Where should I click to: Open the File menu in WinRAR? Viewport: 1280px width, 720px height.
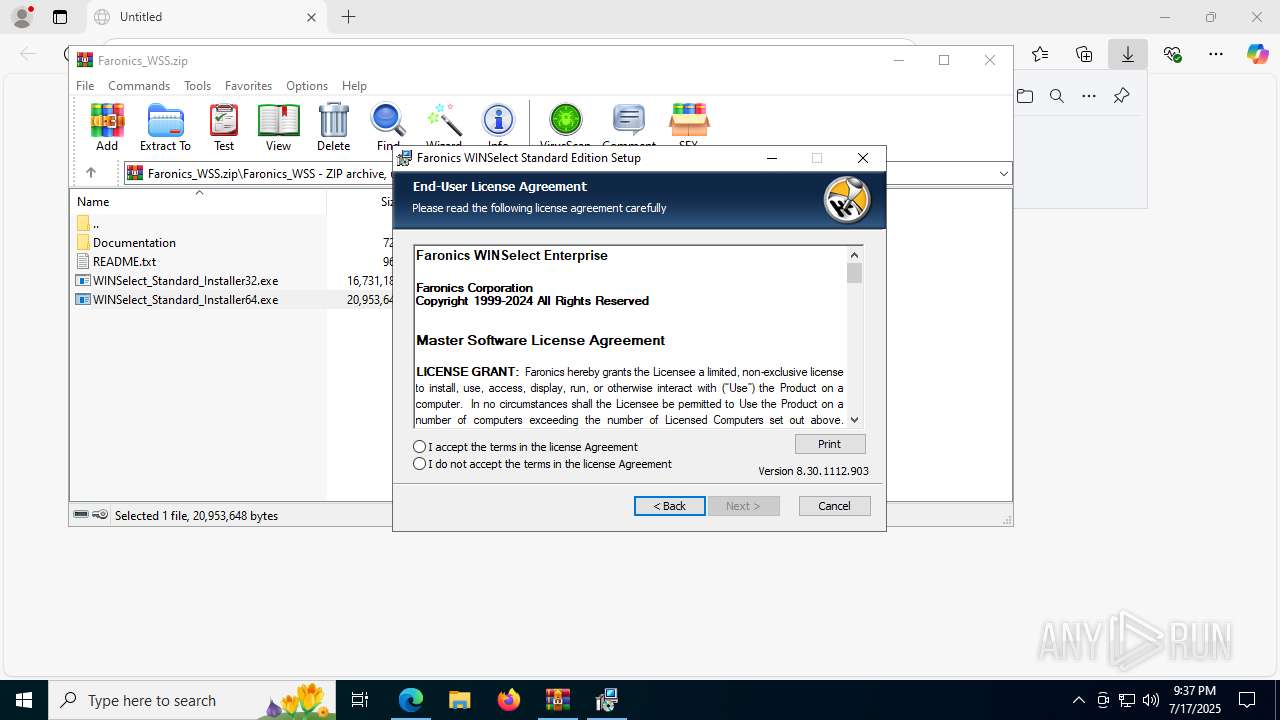pos(85,86)
